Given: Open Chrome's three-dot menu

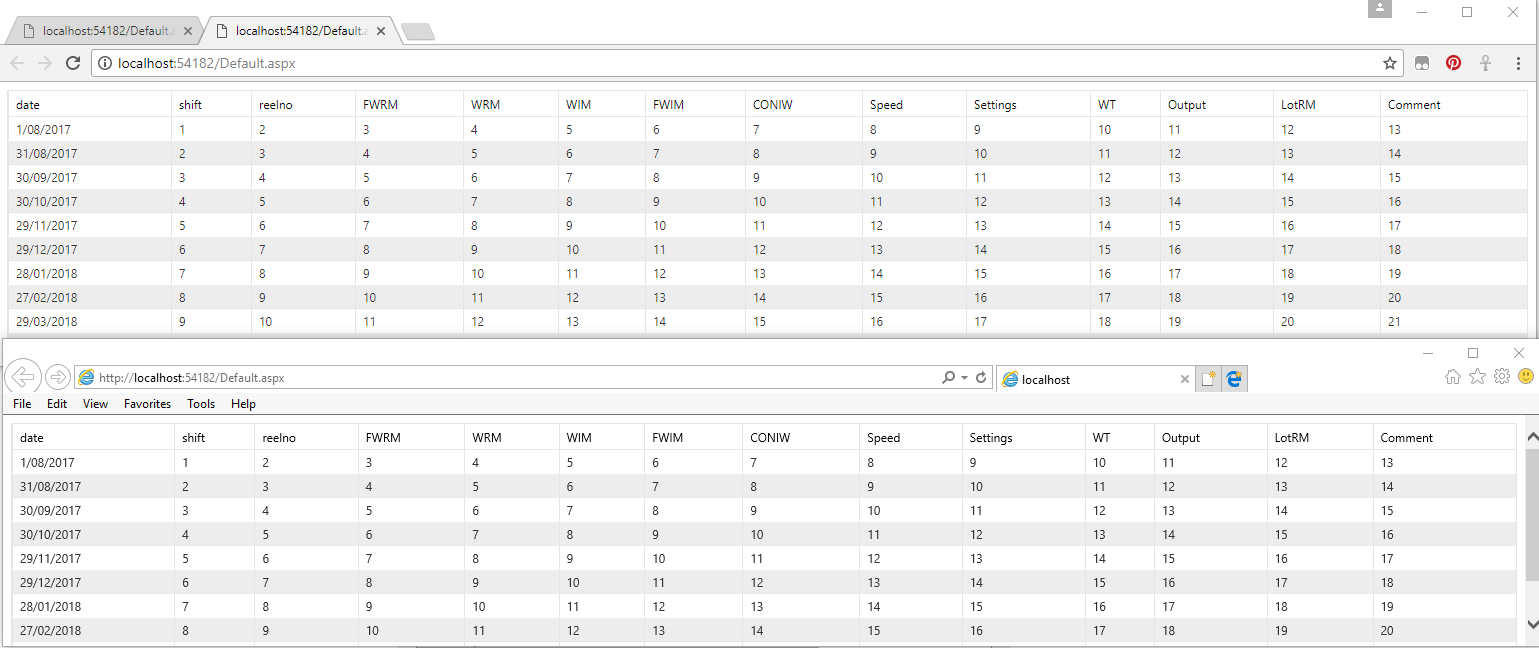Looking at the screenshot, I should click(x=1518, y=63).
